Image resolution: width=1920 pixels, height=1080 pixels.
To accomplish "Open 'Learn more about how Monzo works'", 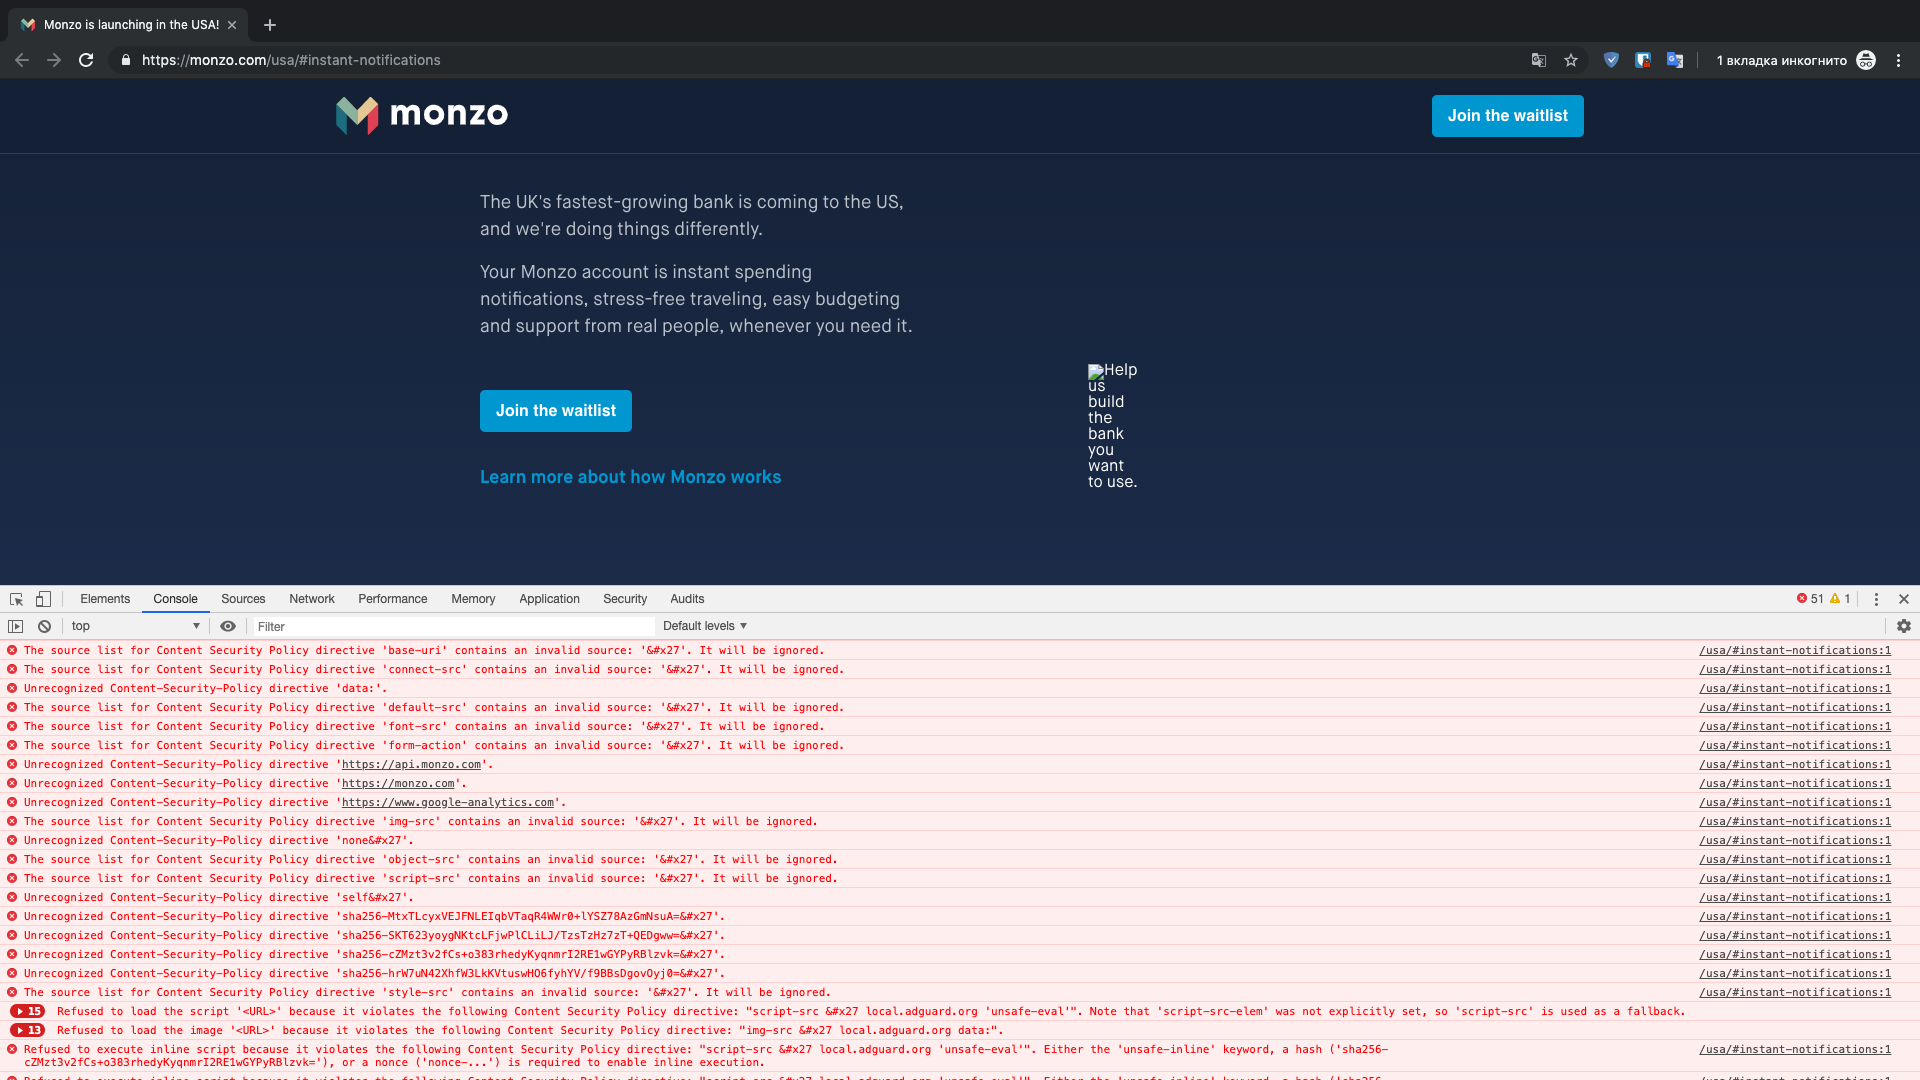I will (x=630, y=477).
